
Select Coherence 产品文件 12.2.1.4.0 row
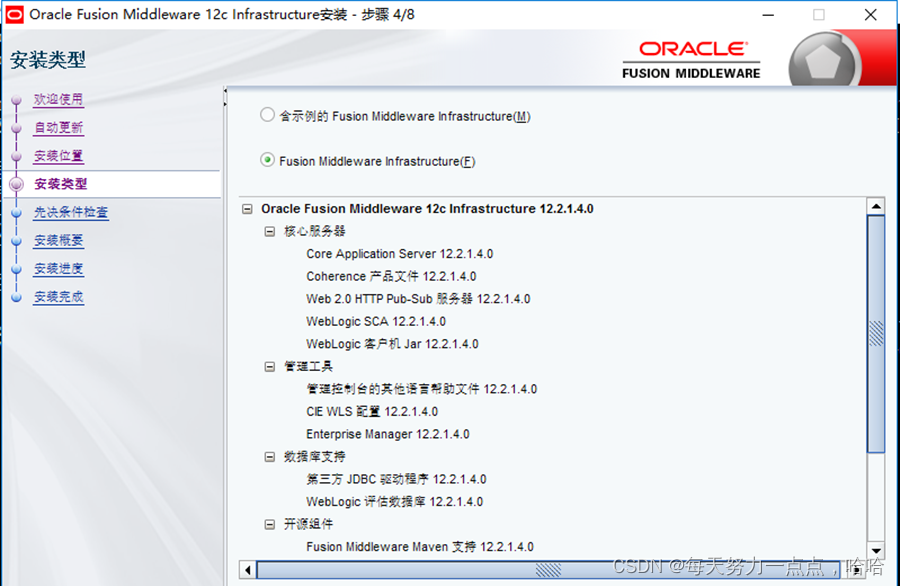coord(391,276)
